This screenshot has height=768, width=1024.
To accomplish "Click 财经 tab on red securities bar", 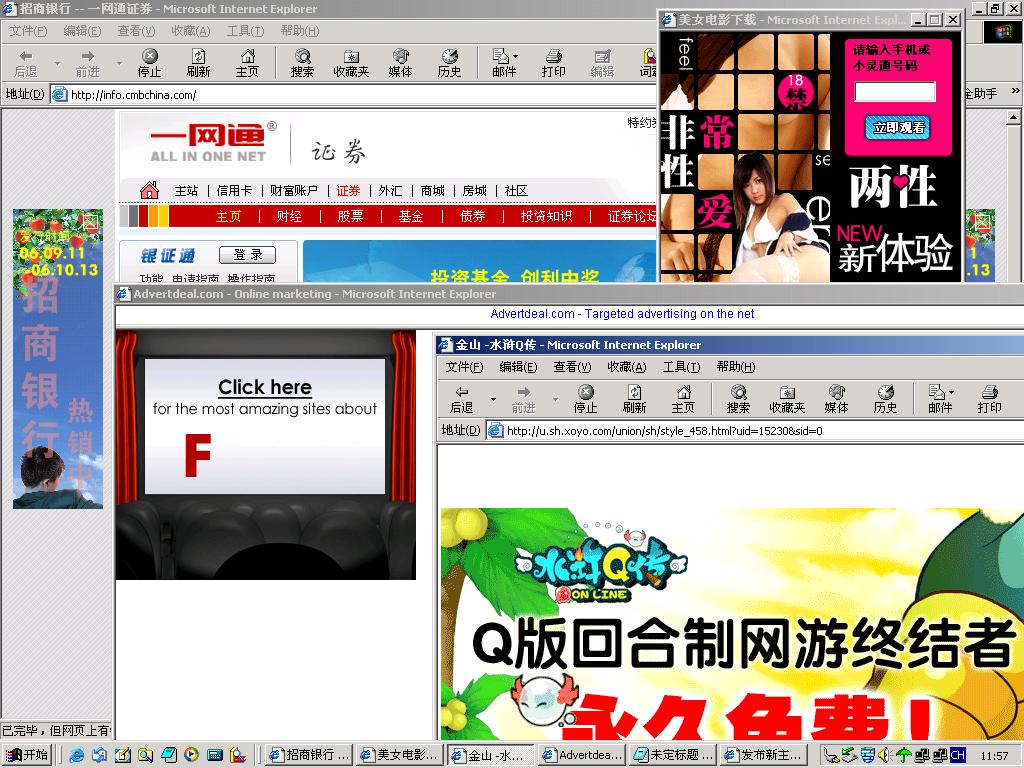I will [289, 216].
